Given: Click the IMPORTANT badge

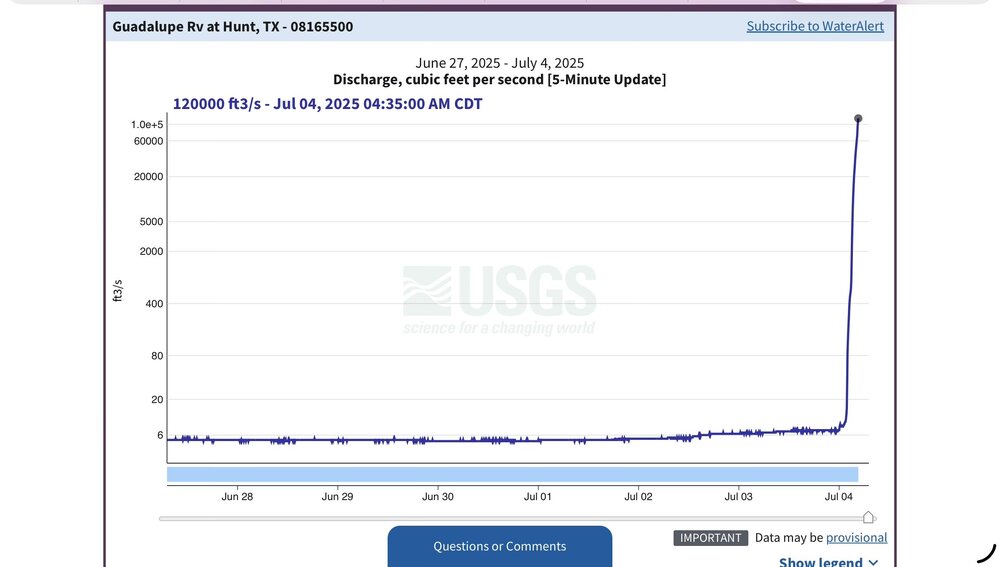Looking at the screenshot, I should (x=710, y=538).
